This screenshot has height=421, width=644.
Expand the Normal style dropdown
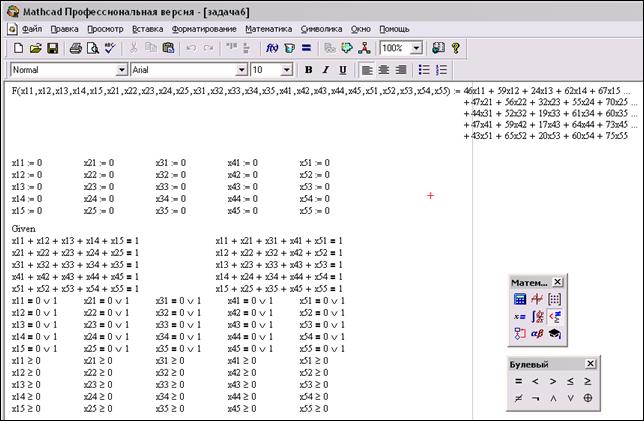pos(122,70)
